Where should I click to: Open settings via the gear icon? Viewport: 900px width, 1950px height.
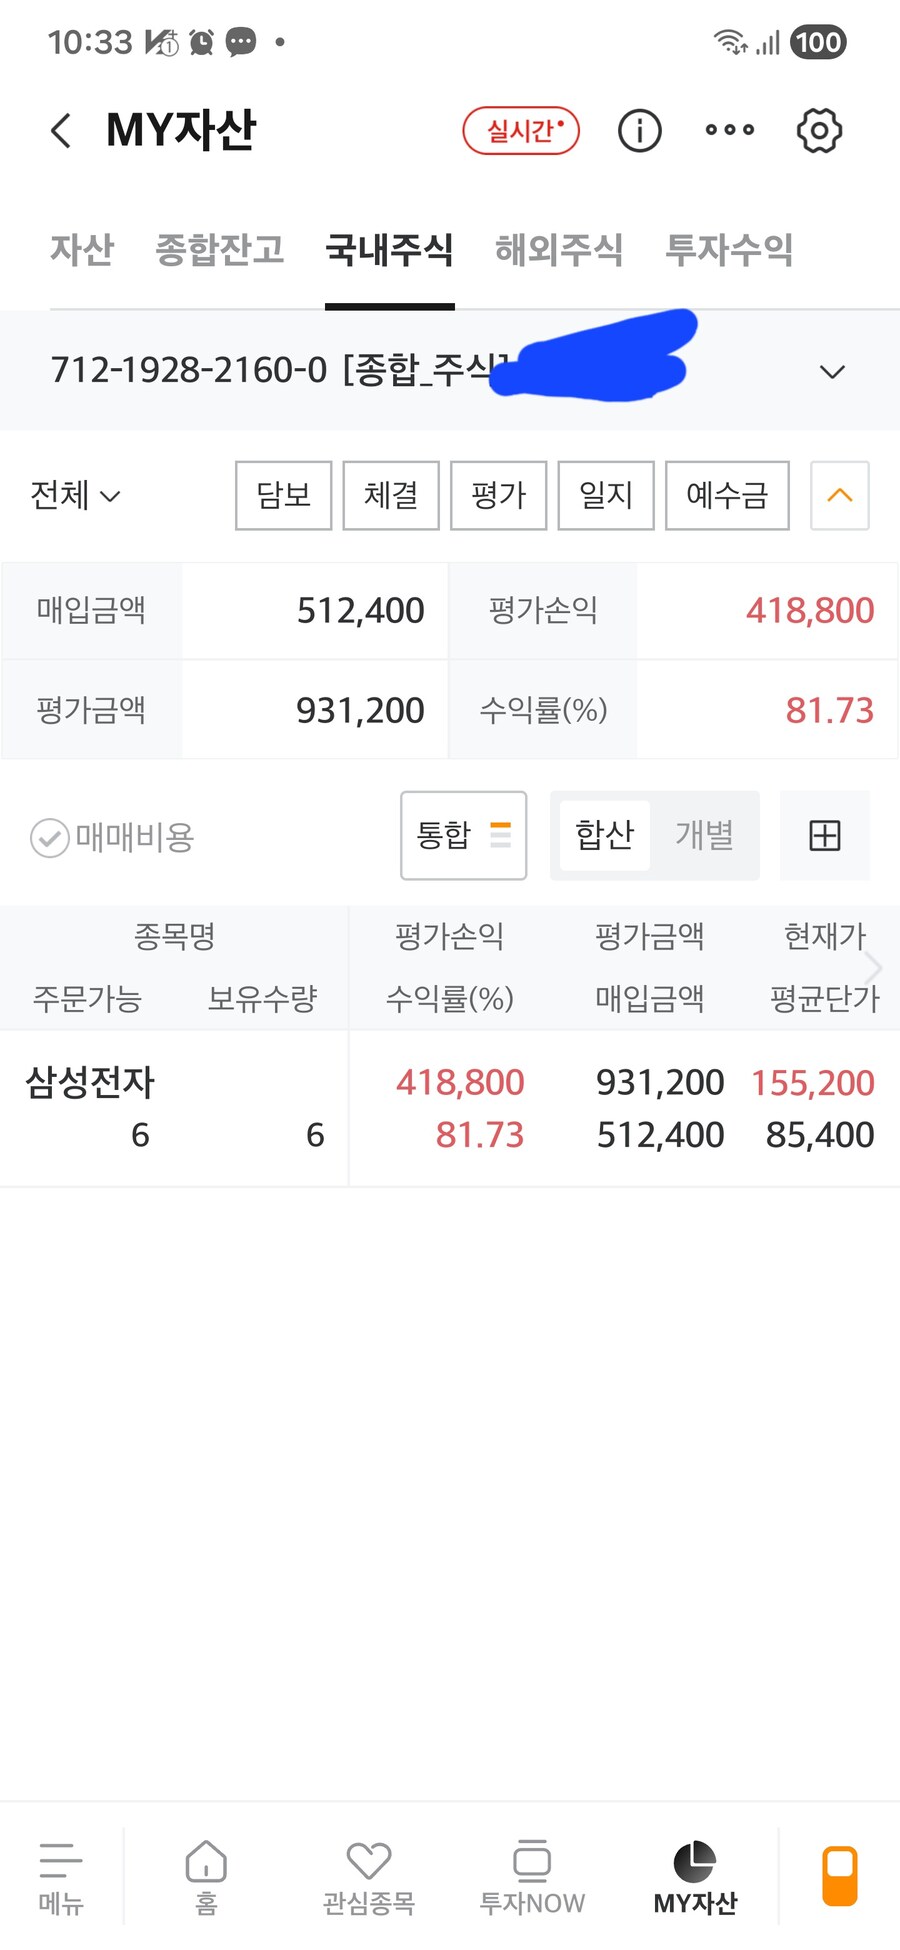coord(819,131)
